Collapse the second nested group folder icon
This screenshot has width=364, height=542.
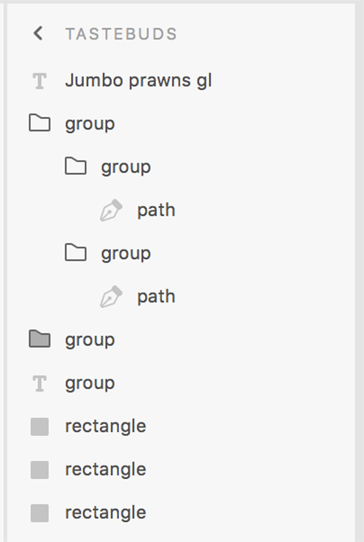(76, 253)
